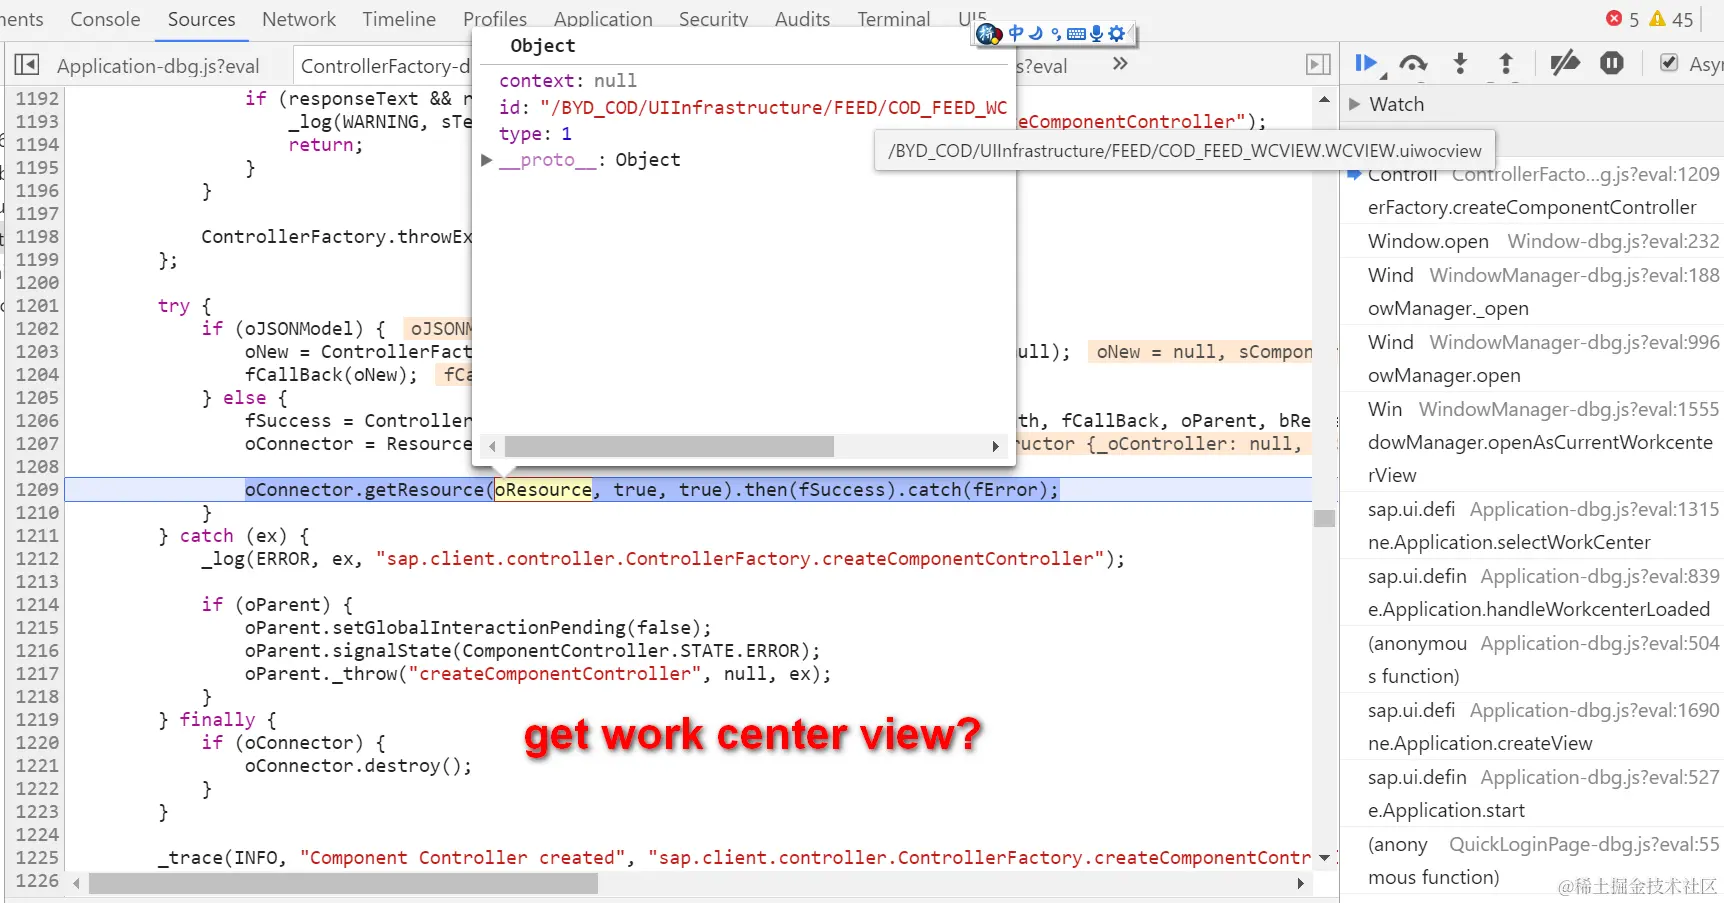This screenshot has height=903, width=1724.
Task: Click the code editor vertical scrollbar thumb
Action: tap(1325, 518)
